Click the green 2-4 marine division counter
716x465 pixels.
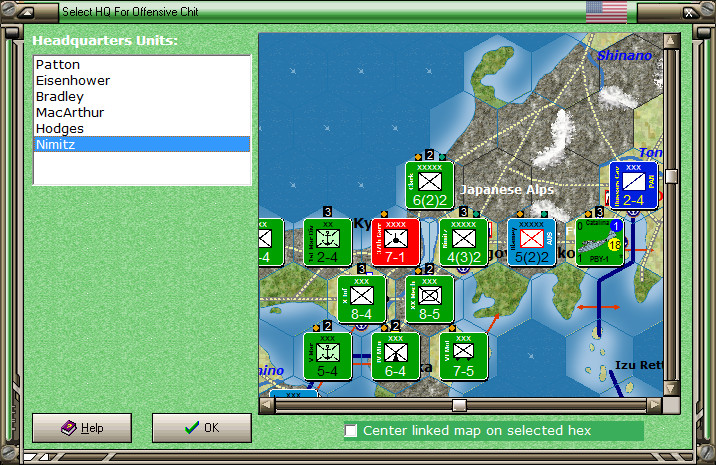[x=327, y=243]
